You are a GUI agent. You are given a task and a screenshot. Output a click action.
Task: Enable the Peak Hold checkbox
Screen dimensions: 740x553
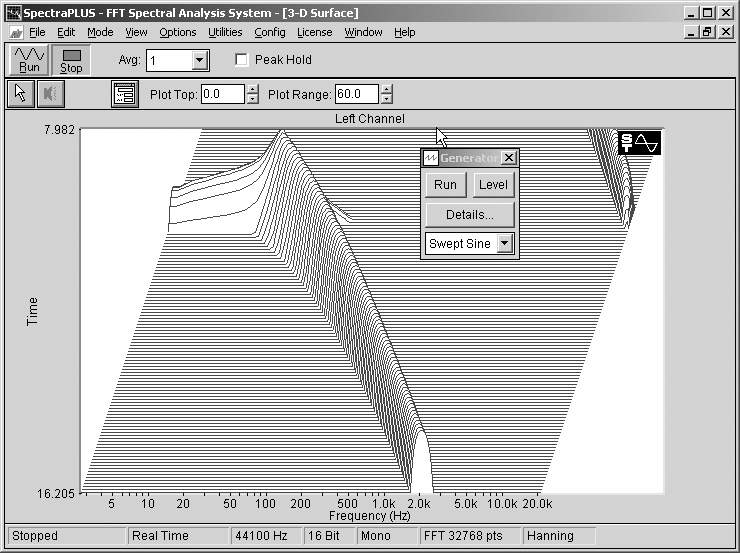[241, 60]
